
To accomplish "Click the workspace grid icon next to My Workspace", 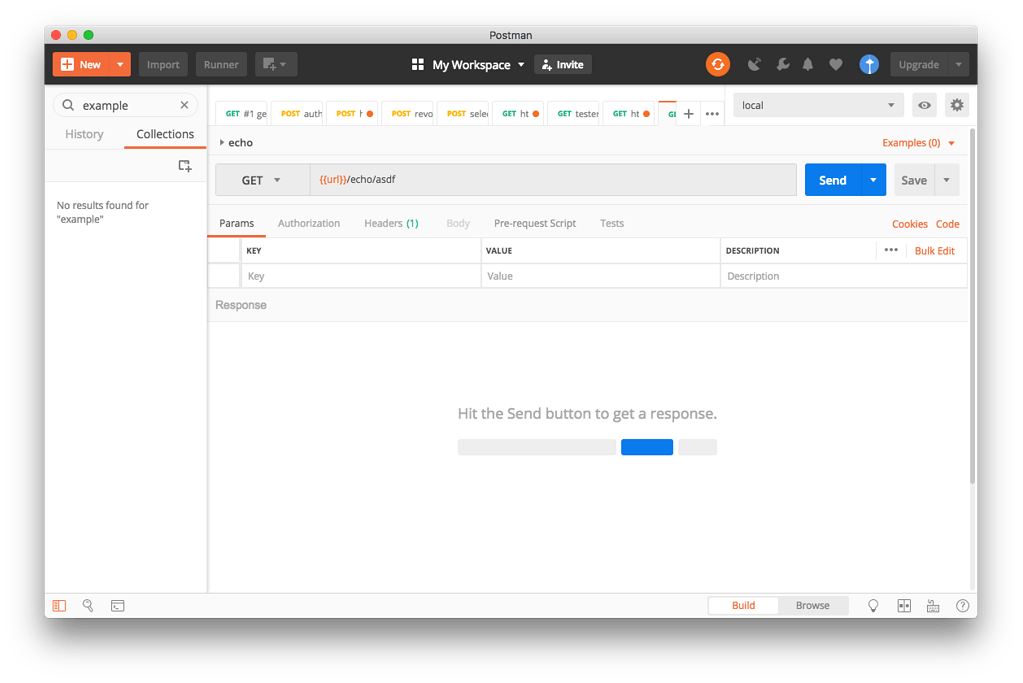I will (x=418, y=65).
